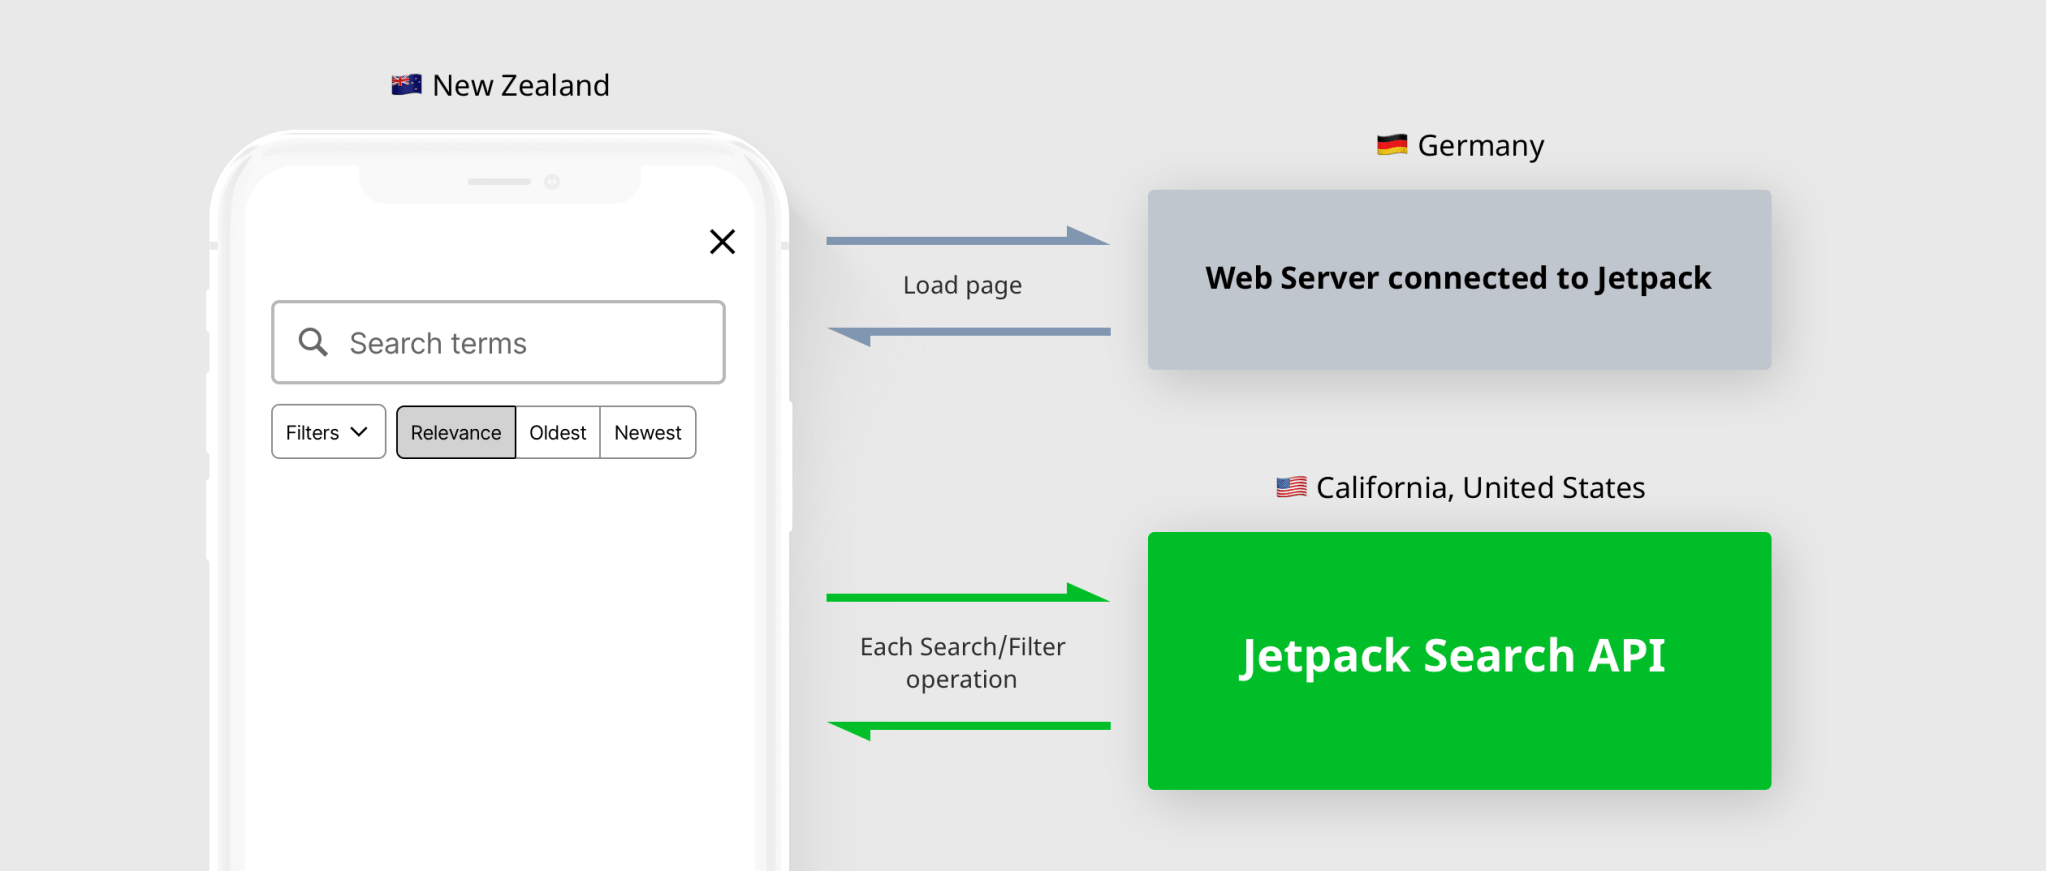Click the gray left-pointing arrow below Load page
This screenshot has width=2046, height=871.
[x=967, y=333]
